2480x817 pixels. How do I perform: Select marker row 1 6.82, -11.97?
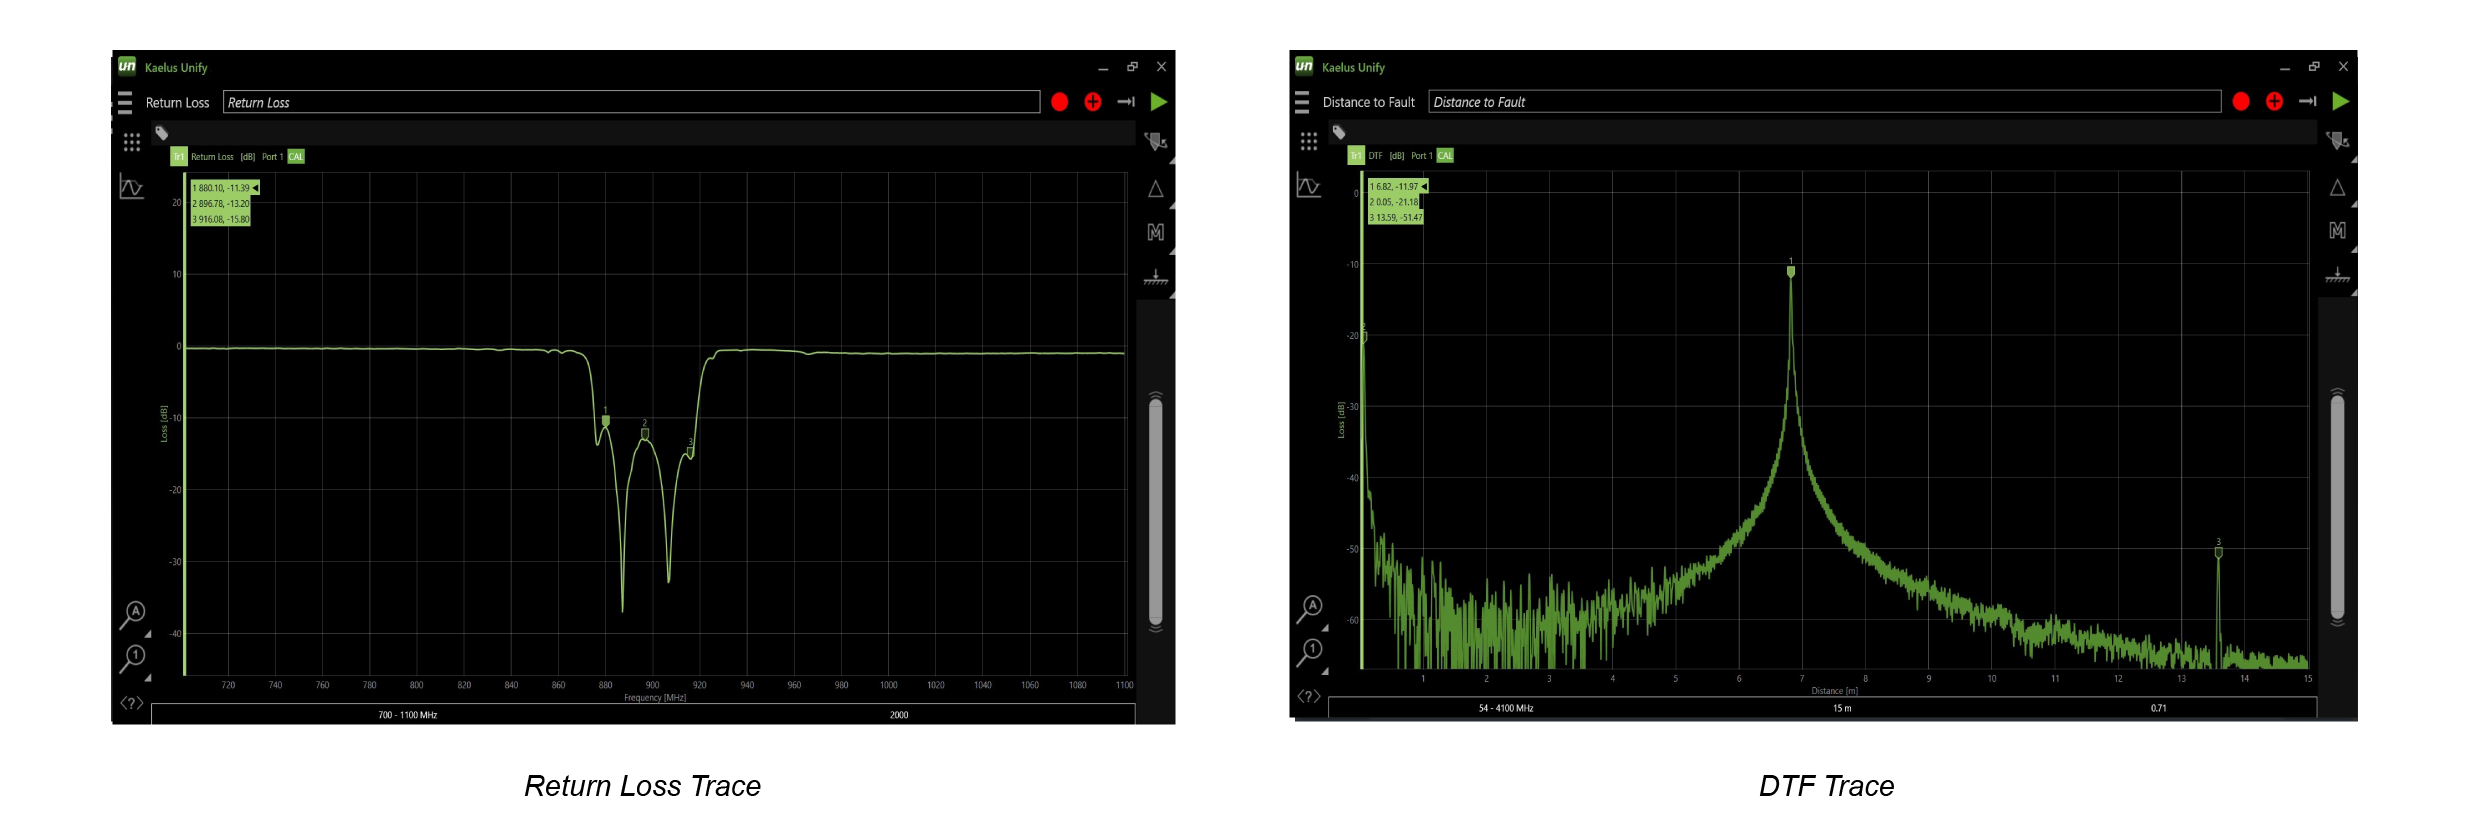click(1398, 187)
